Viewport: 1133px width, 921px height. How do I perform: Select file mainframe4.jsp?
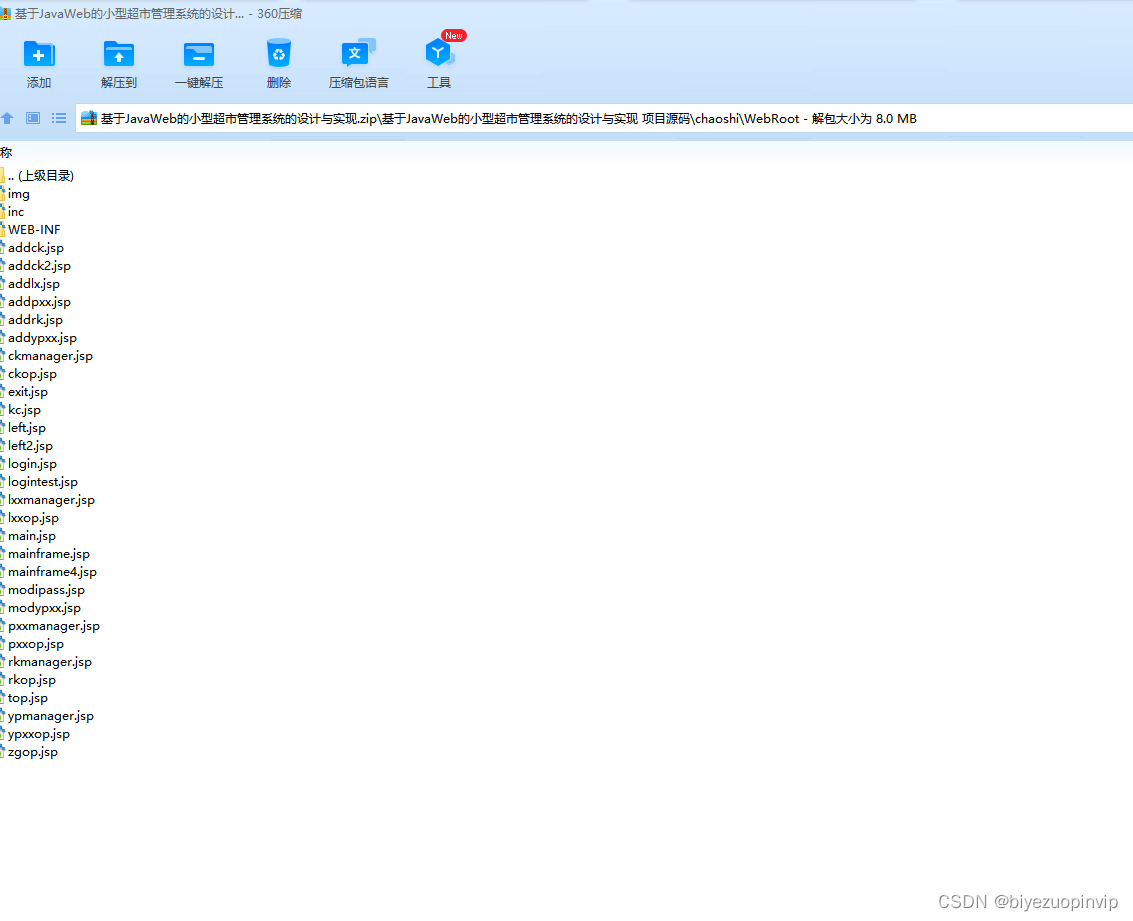pos(48,572)
